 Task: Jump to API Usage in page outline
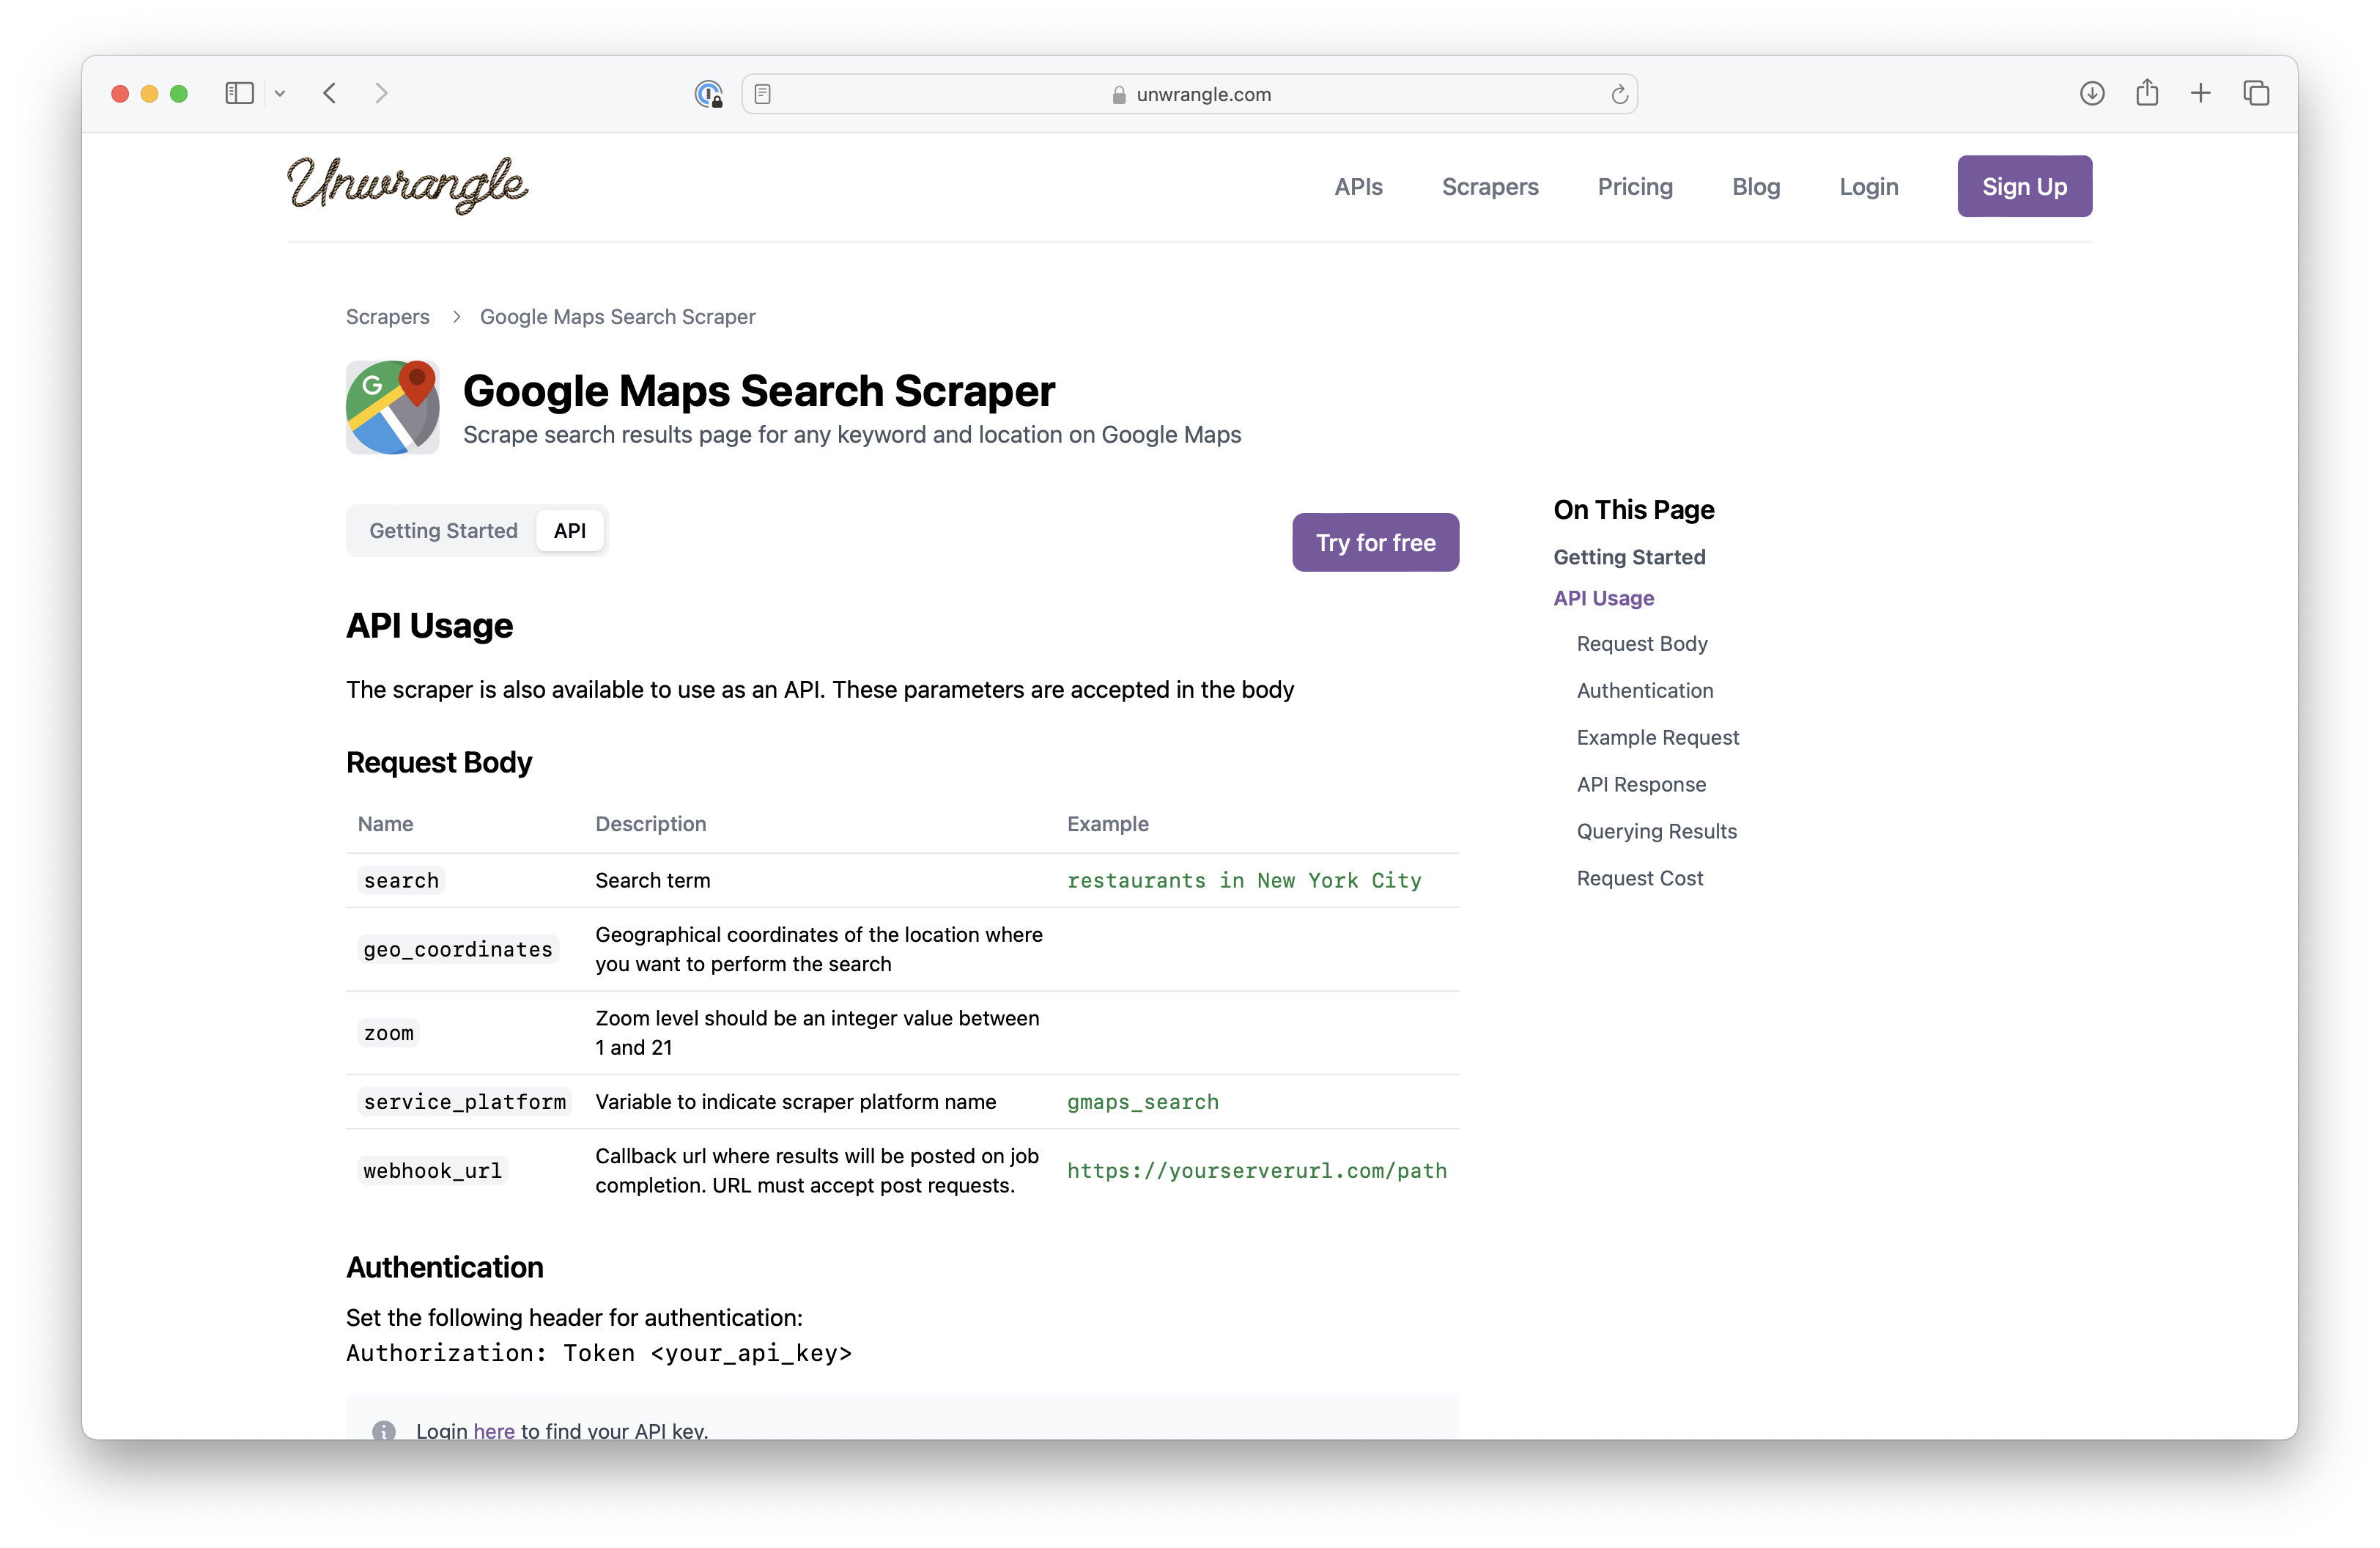(x=1604, y=598)
